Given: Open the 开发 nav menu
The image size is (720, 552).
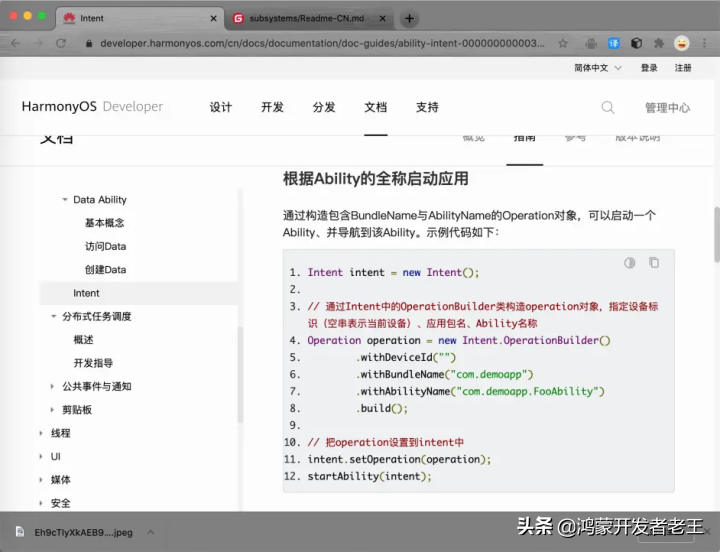Looking at the screenshot, I should tap(272, 107).
